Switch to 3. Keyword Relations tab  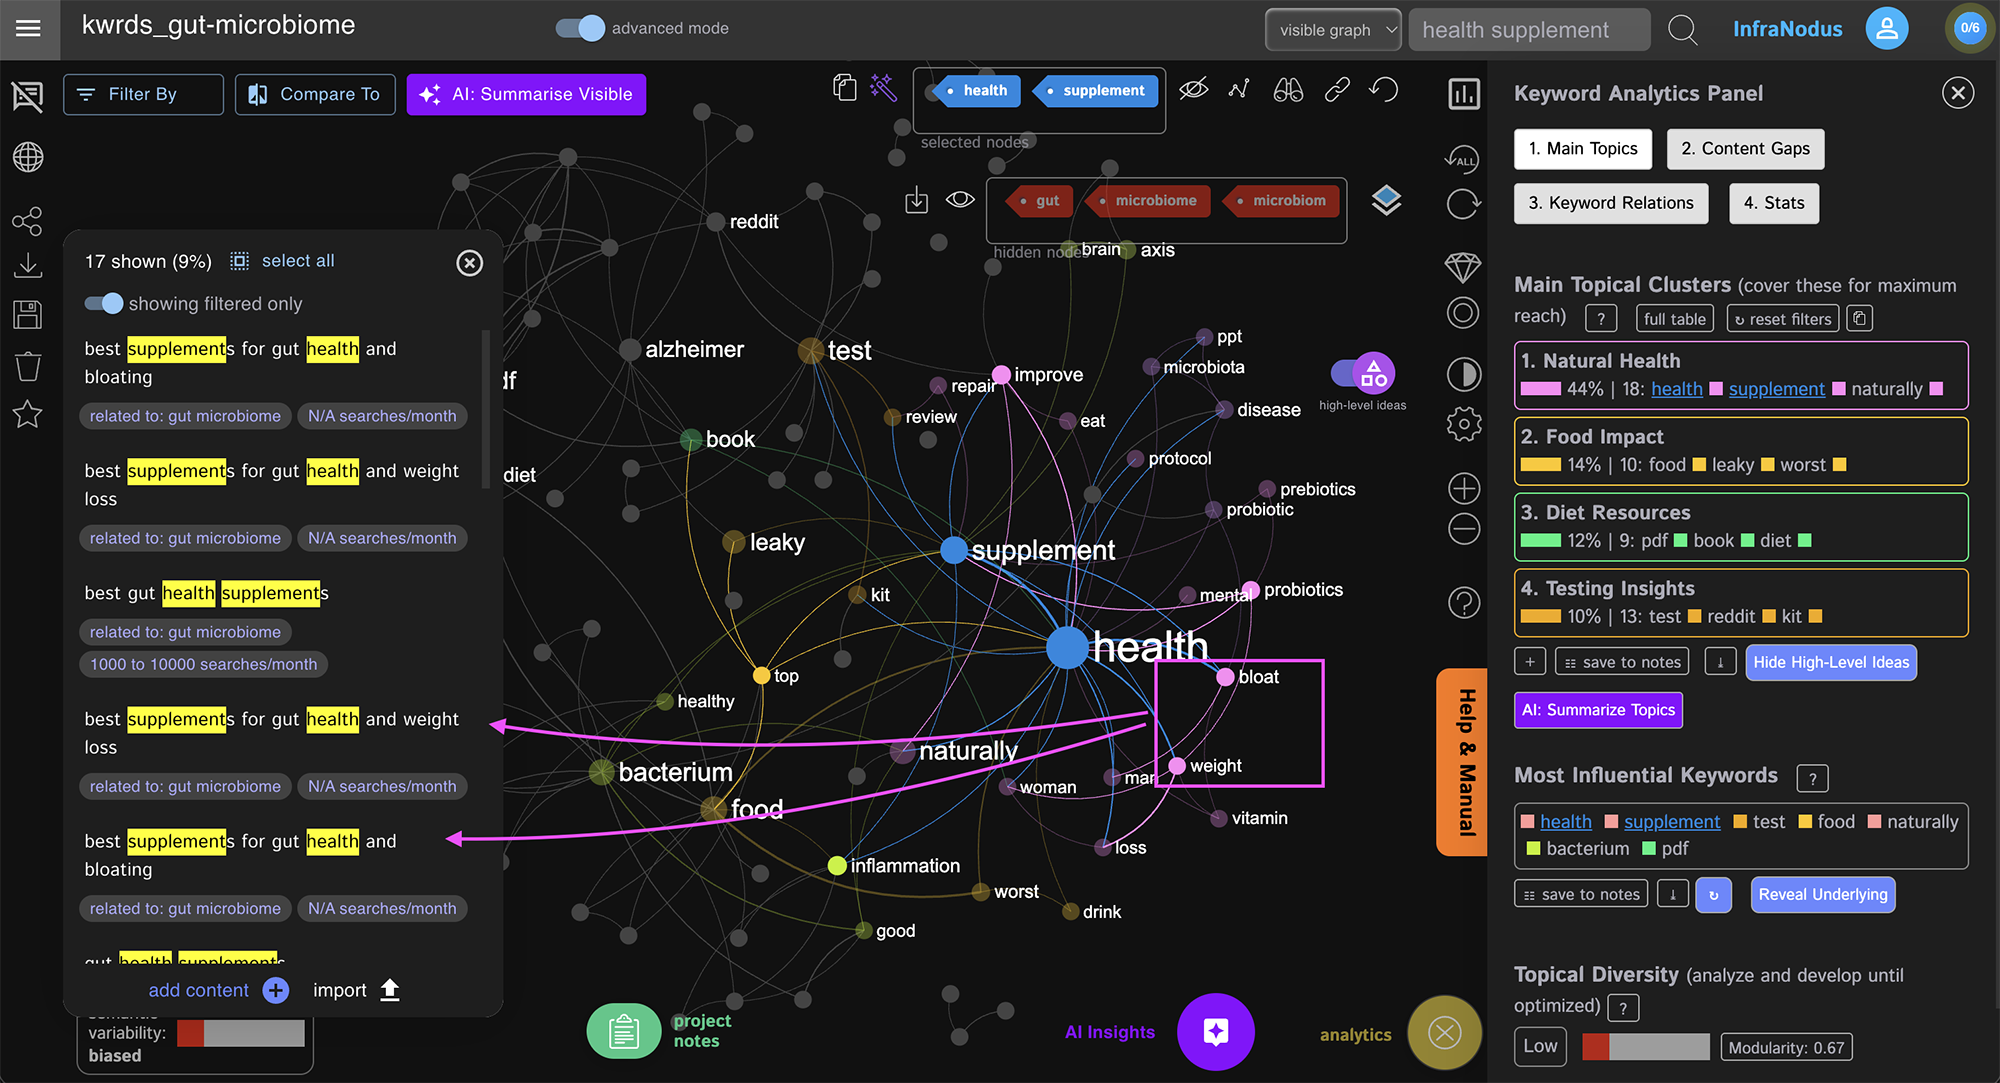click(x=1611, y=203)
